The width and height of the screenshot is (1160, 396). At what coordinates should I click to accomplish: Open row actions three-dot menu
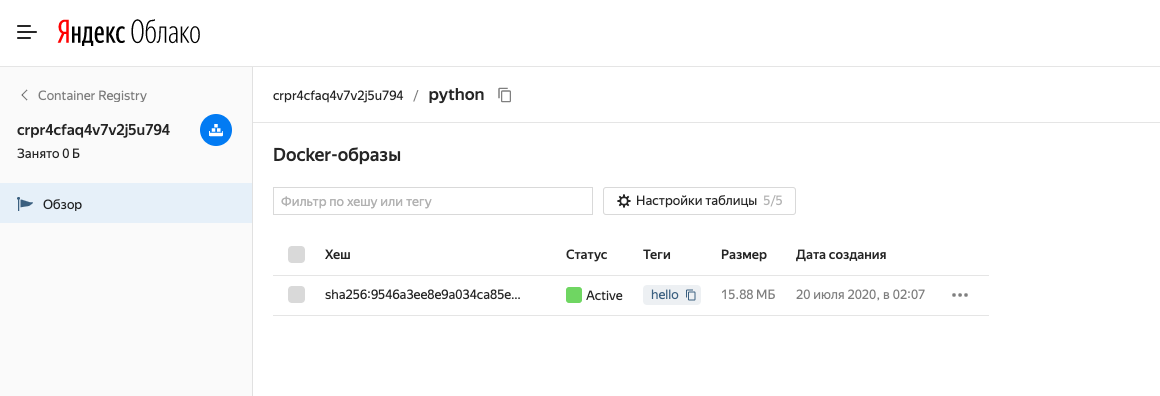[x=960, y=295]
